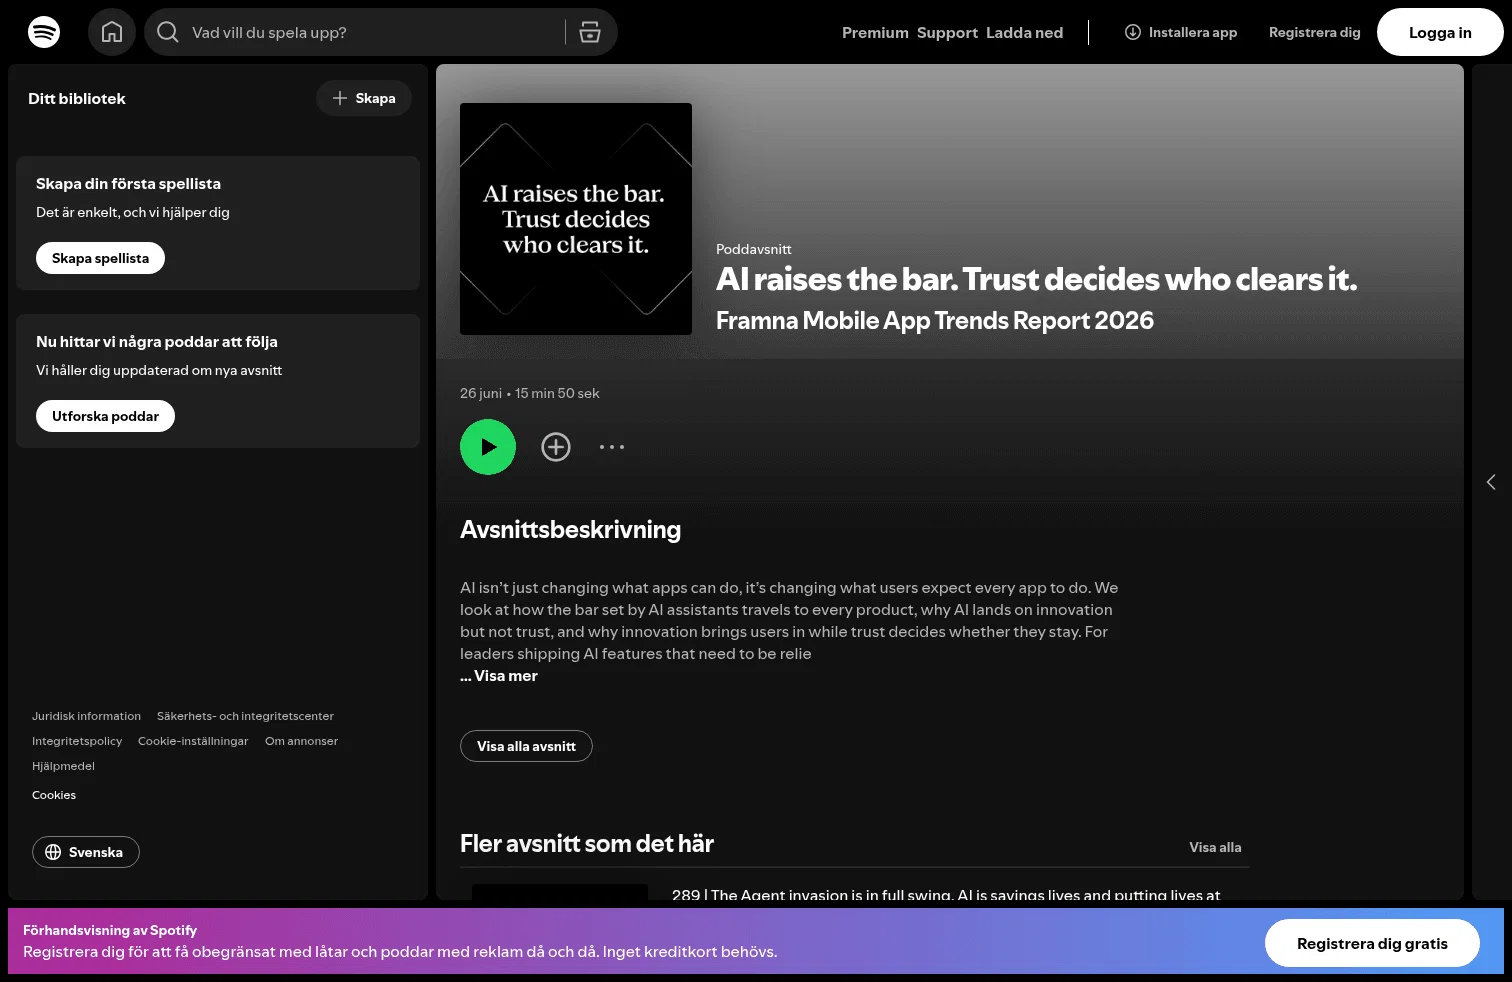Expand description with Visa mer
This screenshot has height=982, width=1512.
tap(499, 676)
